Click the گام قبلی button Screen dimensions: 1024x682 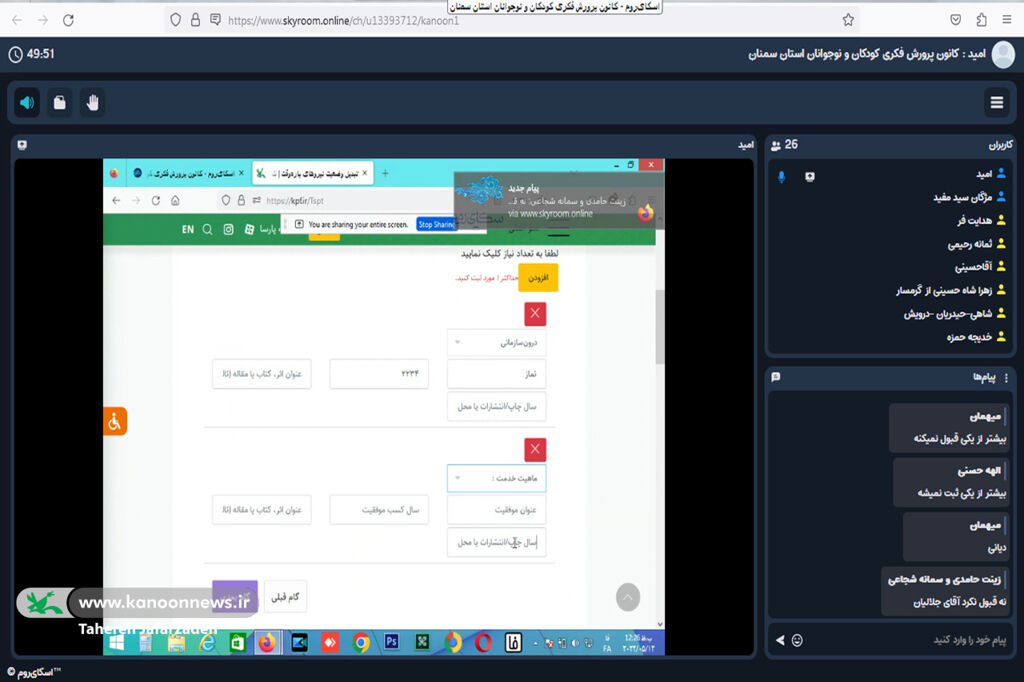pyautogui.click(x=286, y=597)
